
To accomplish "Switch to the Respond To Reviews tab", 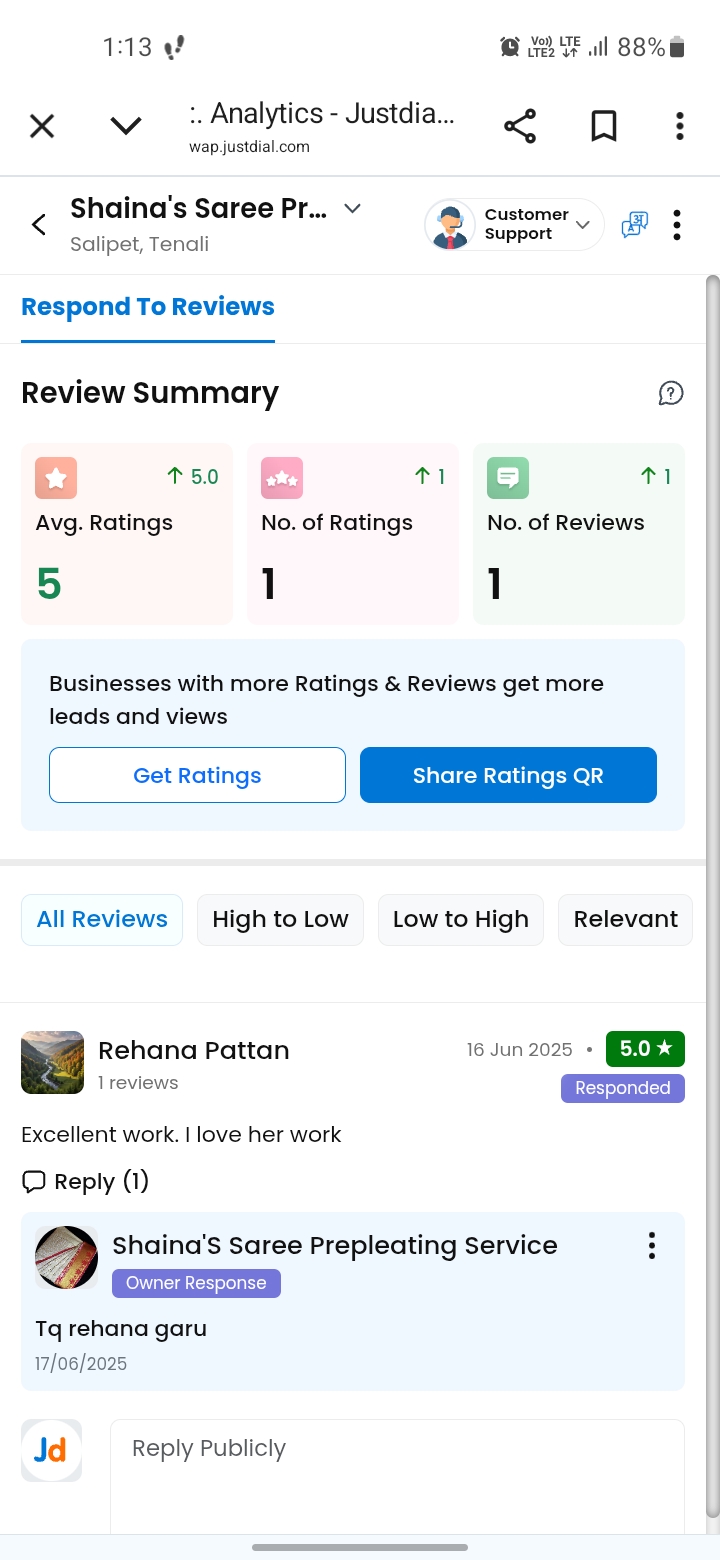I will click(x=148, y=307).
